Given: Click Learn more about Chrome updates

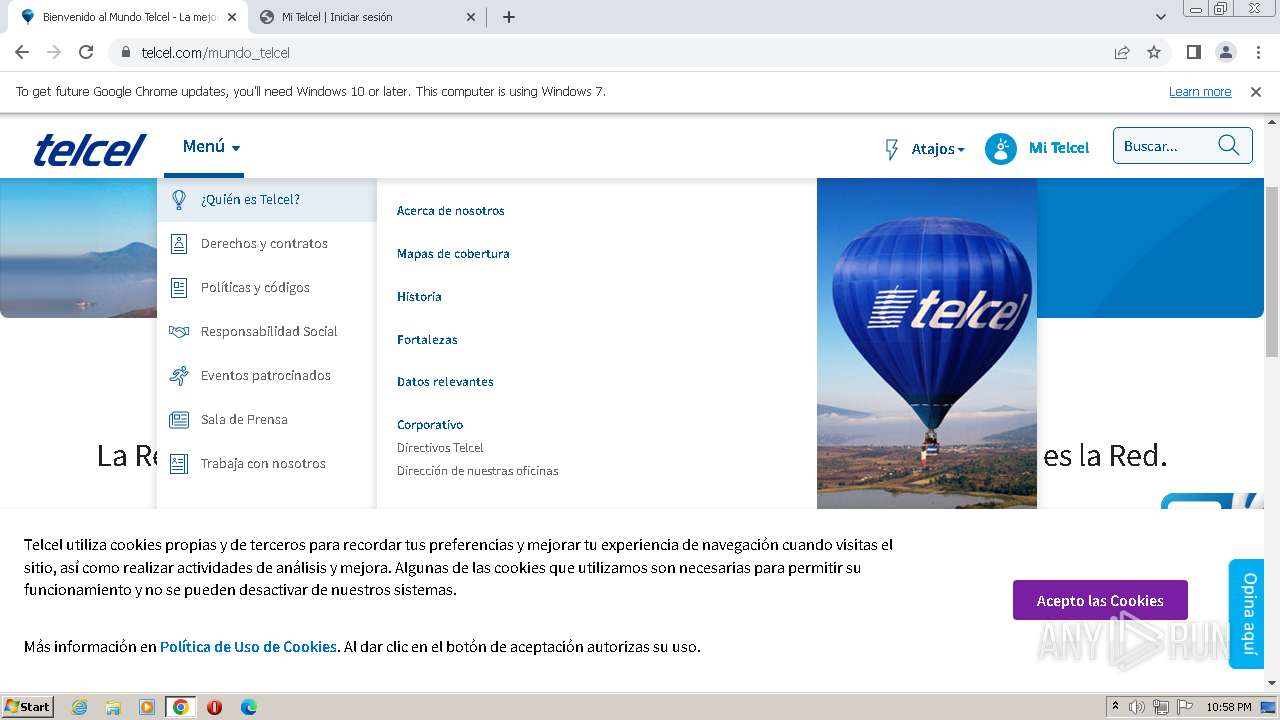Looking at the screenshot, I should [1200, 91].
